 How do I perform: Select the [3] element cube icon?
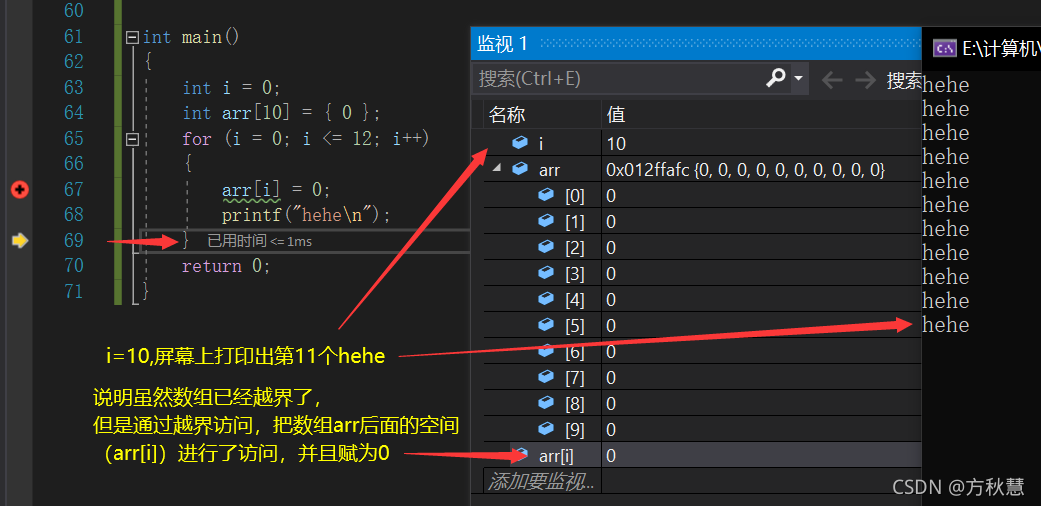[x=546, y=273]
